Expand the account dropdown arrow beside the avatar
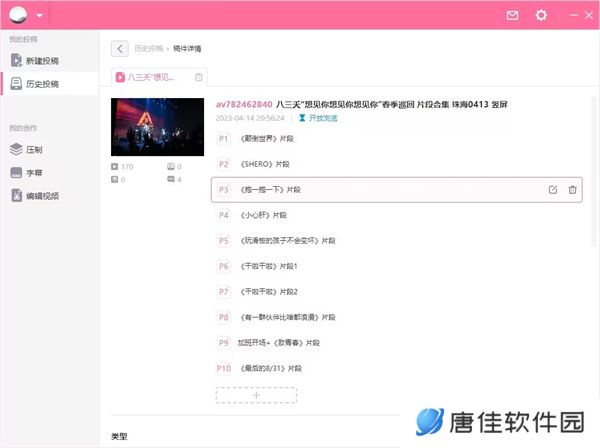The width and height of the screenshot is (600, 448). (39, 16)
